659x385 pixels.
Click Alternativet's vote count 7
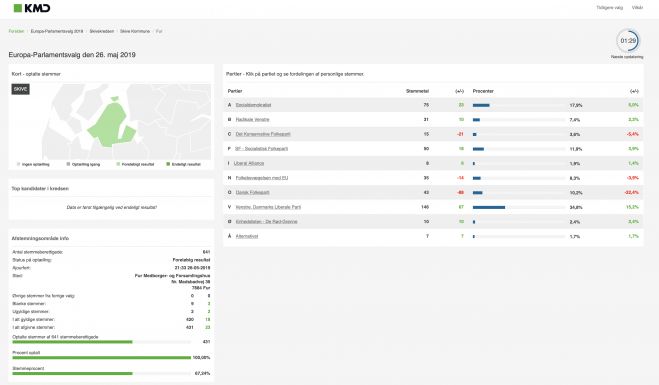coord(427,236)
